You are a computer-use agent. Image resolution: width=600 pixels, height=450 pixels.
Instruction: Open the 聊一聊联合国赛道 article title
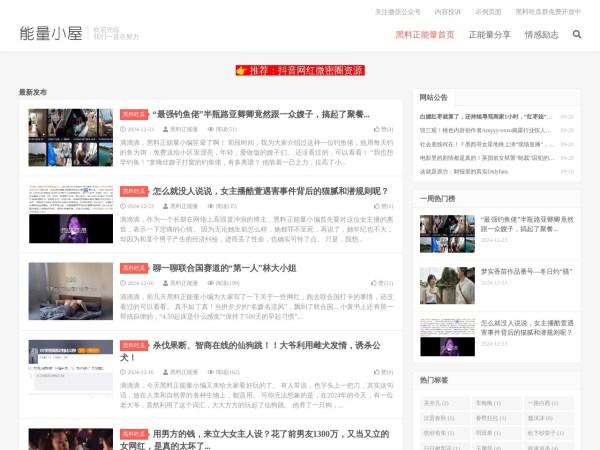pyautogui.click(x=225, y=268)
